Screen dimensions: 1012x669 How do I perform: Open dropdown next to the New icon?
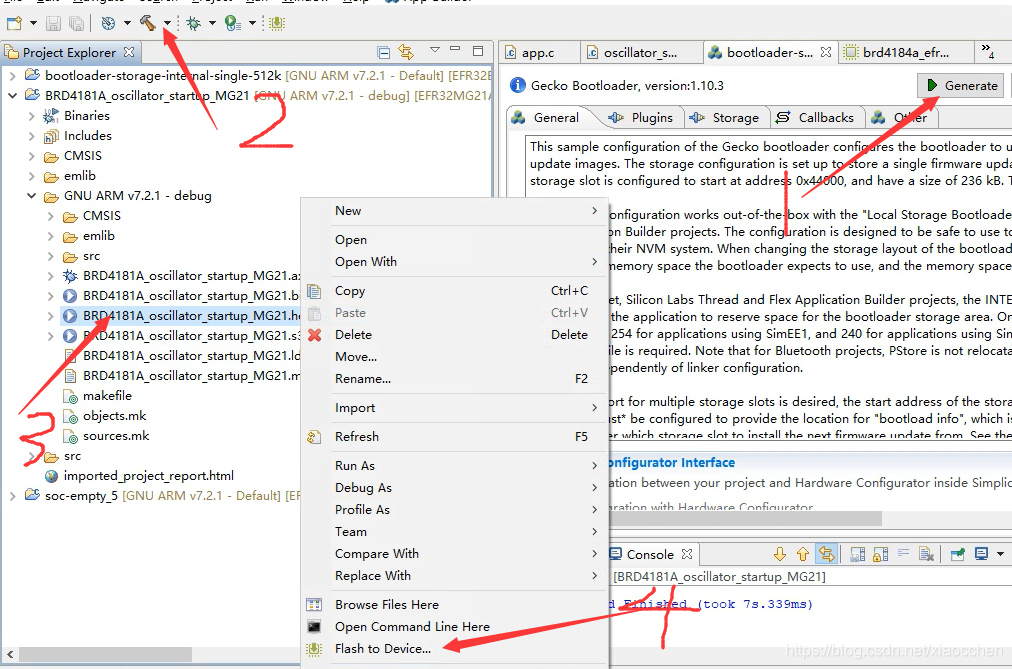tap(34, 24)
